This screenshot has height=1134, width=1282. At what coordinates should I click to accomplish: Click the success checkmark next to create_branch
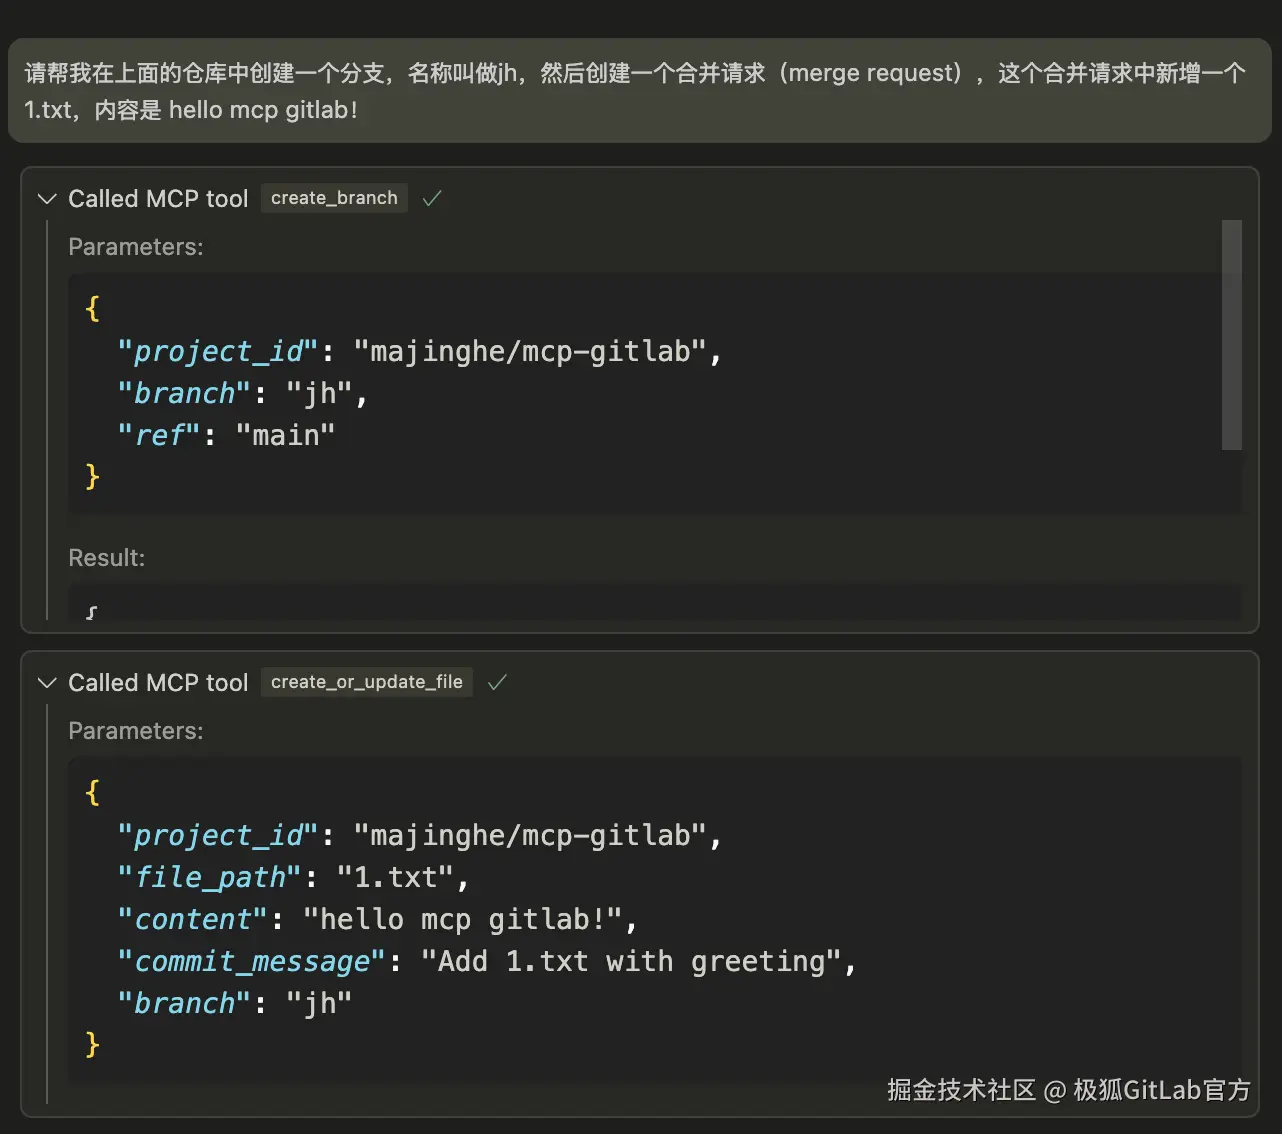(432, 199)
